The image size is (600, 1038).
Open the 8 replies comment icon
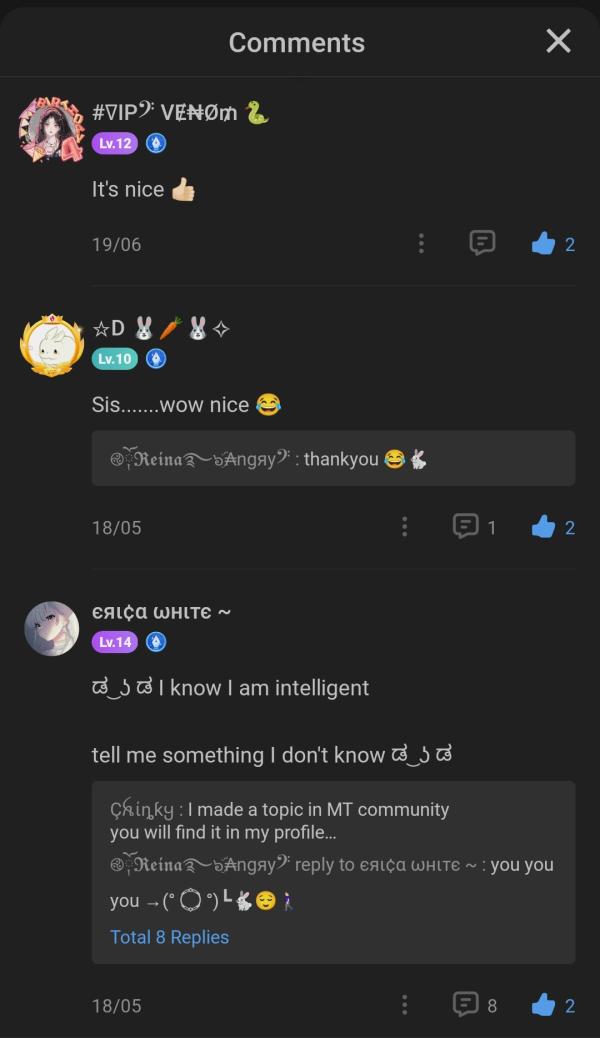click(466, 1005)
